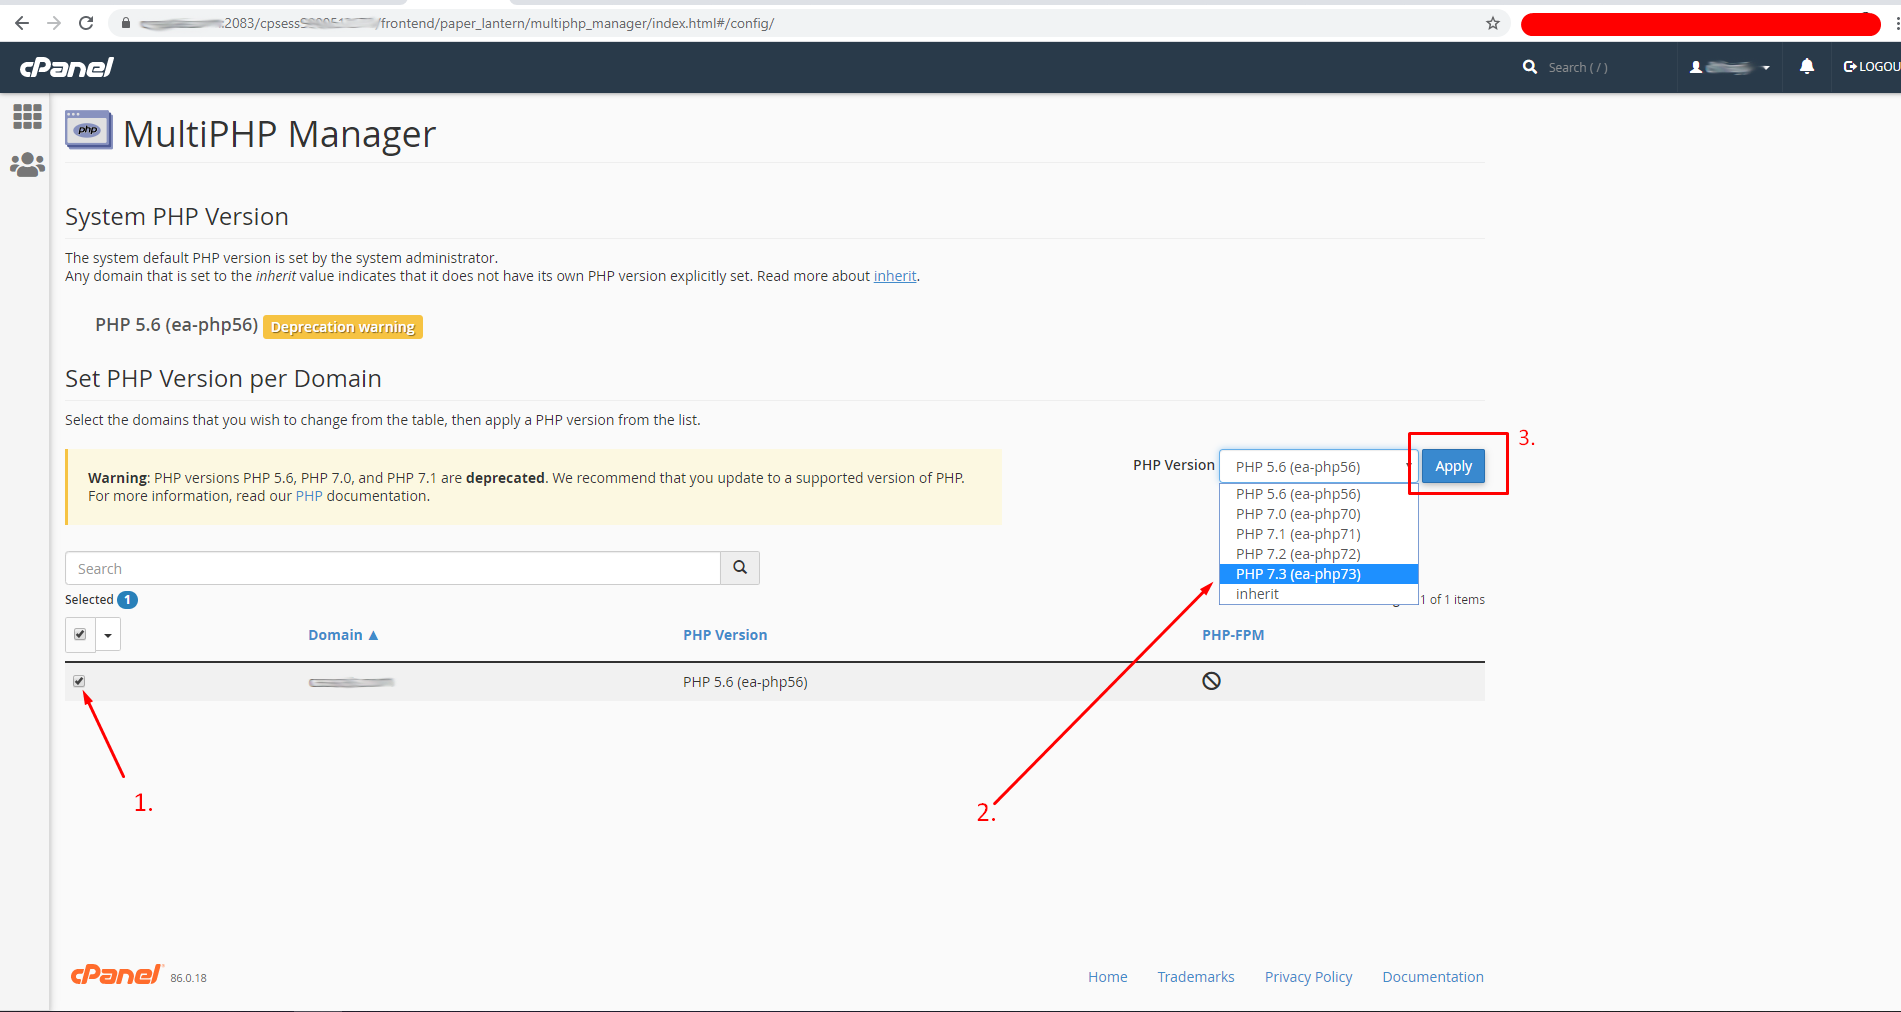Viewport: 1901px width, 1012px height.
Task: Click the PHP 5.6 (ea-php56) cell in the domain row
Action: coord(745,682)
